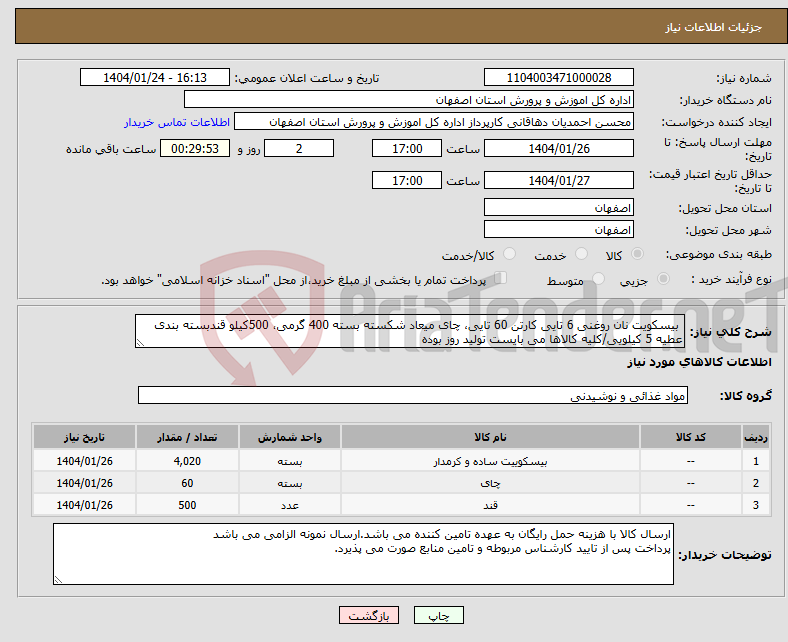This screenshot has height=642, width=788.
Task: Click the unit cell عدد in قند row
Action: coord(290,505)
